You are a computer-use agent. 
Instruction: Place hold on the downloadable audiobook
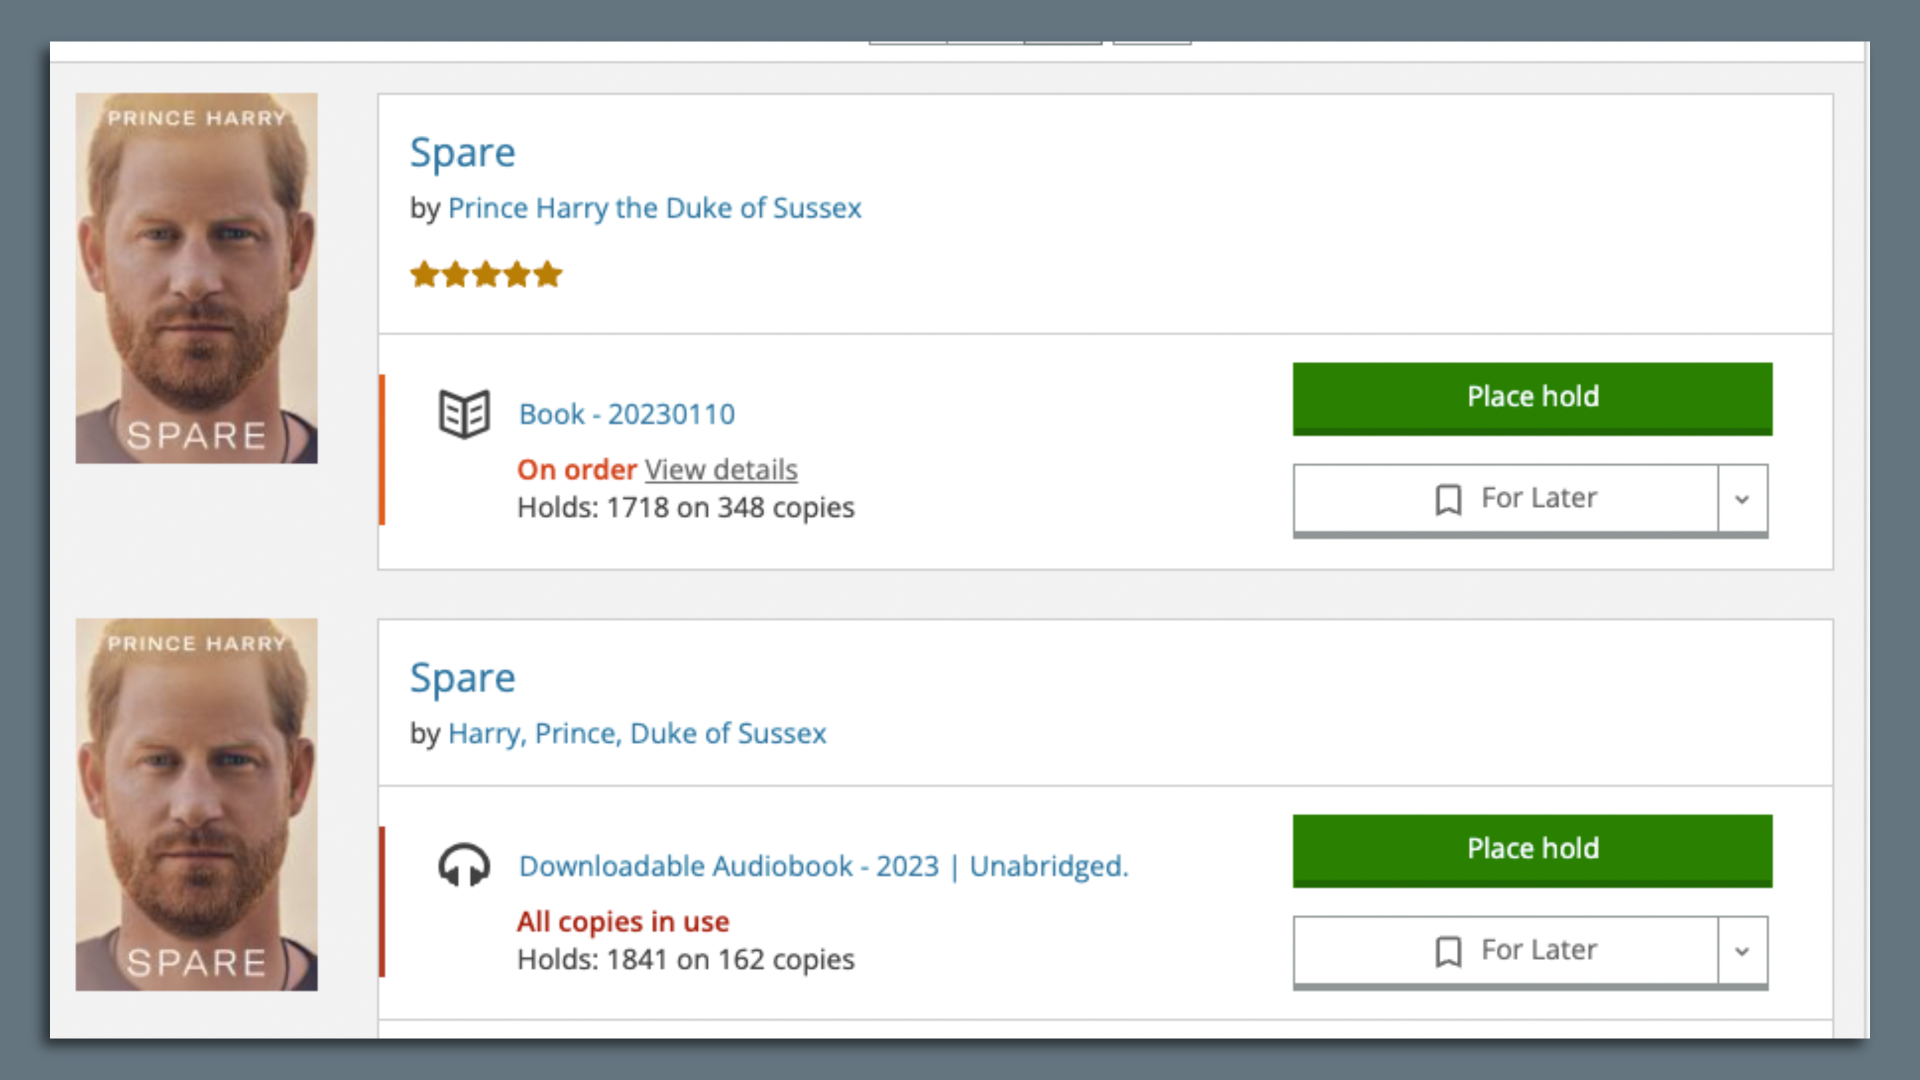1532,849
